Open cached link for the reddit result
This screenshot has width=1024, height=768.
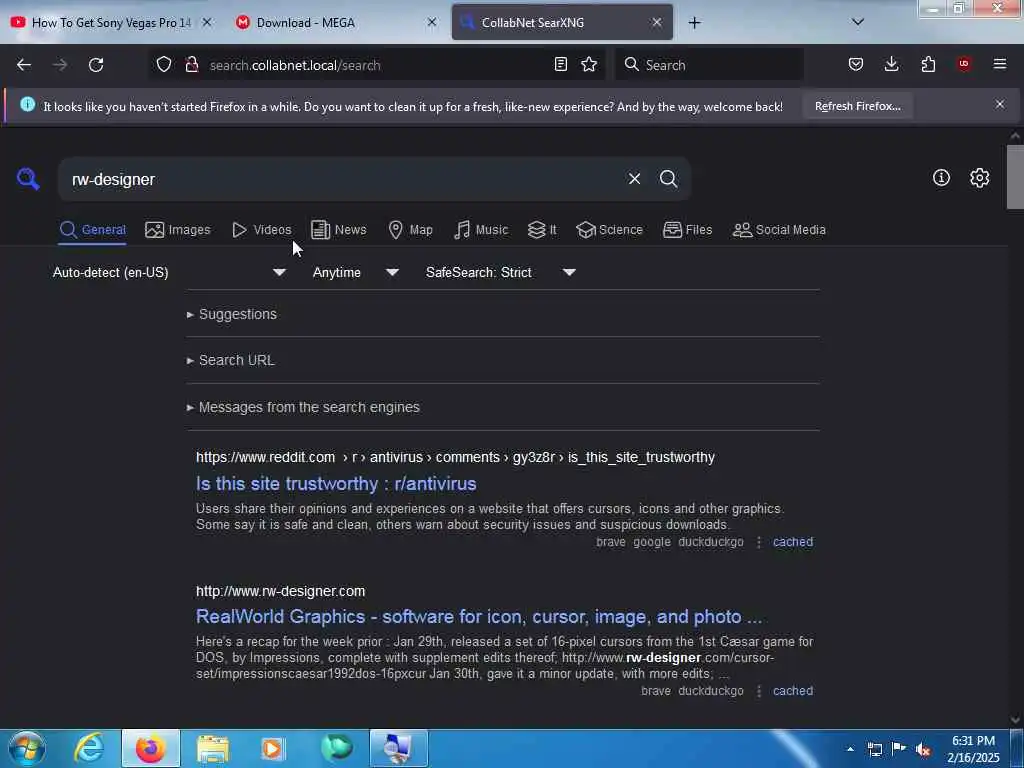[793, 542]
